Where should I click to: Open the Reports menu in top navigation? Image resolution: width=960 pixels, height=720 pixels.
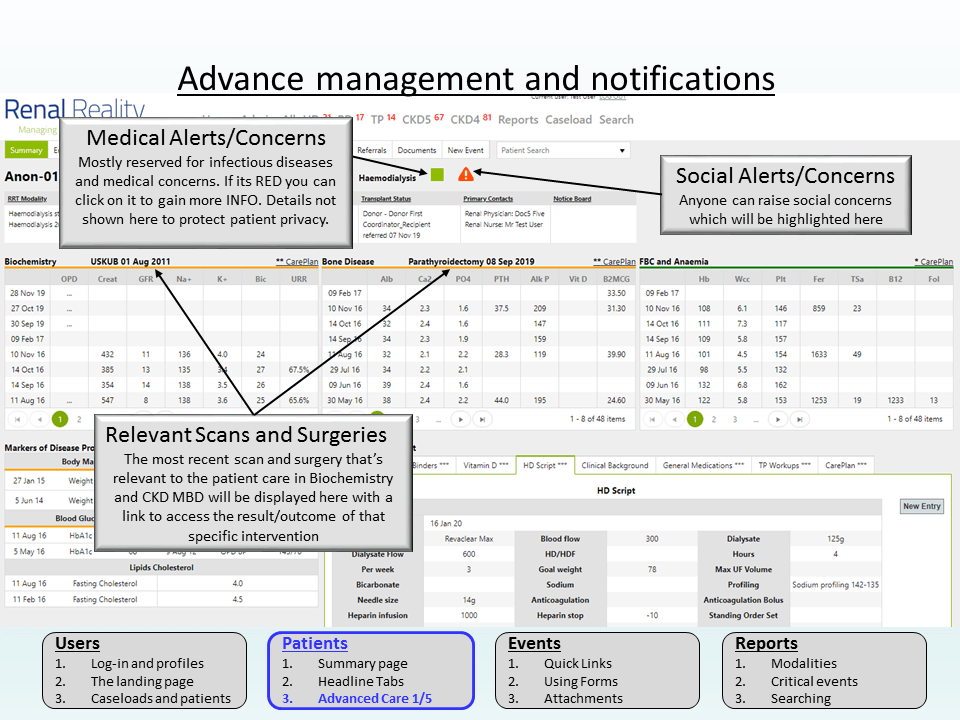[518, 120]
